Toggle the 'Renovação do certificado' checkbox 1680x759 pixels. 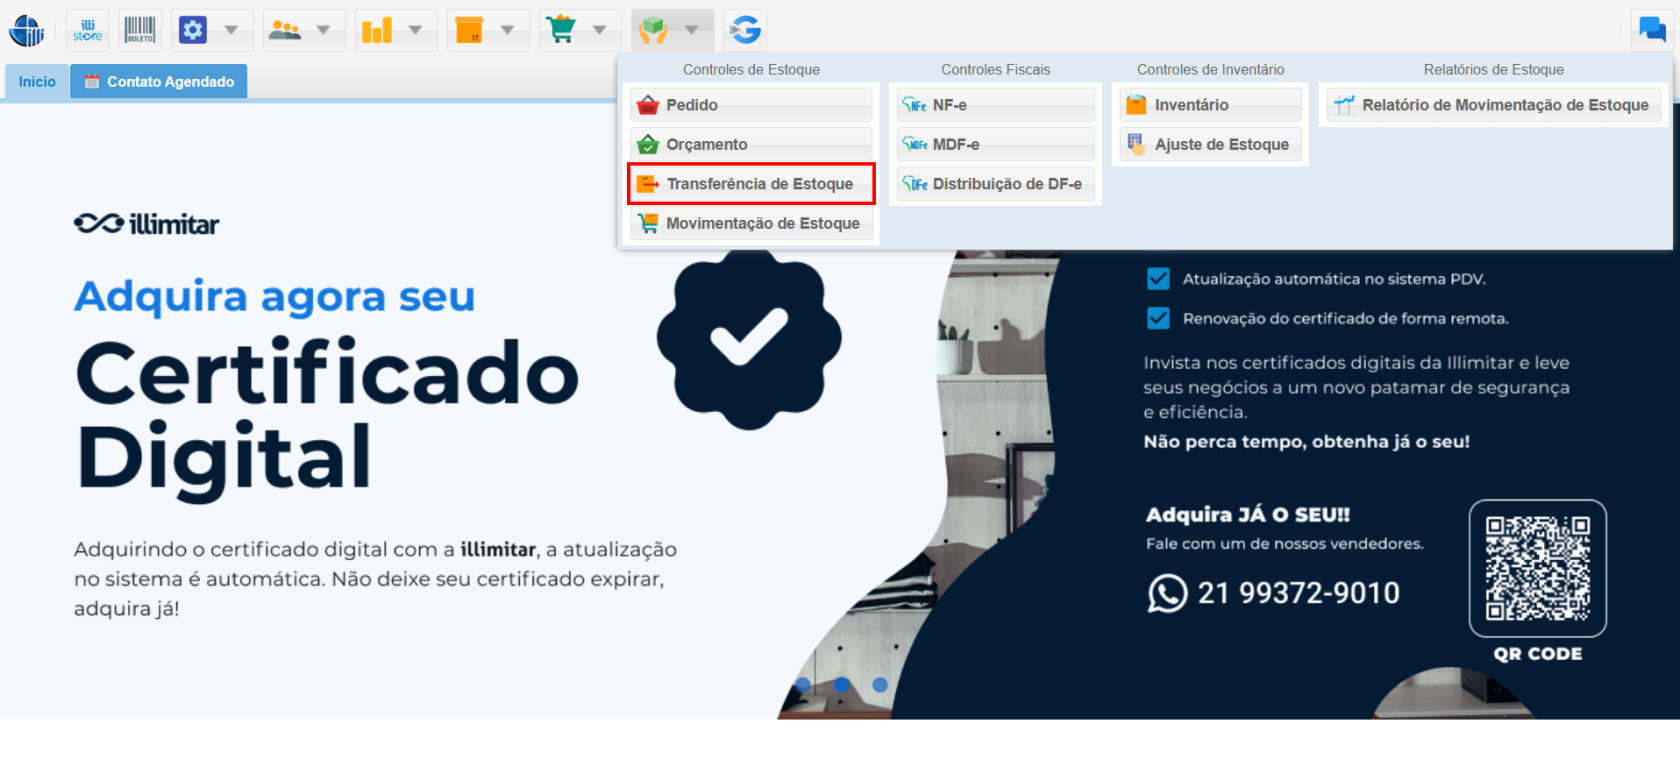coord(1158,318)
